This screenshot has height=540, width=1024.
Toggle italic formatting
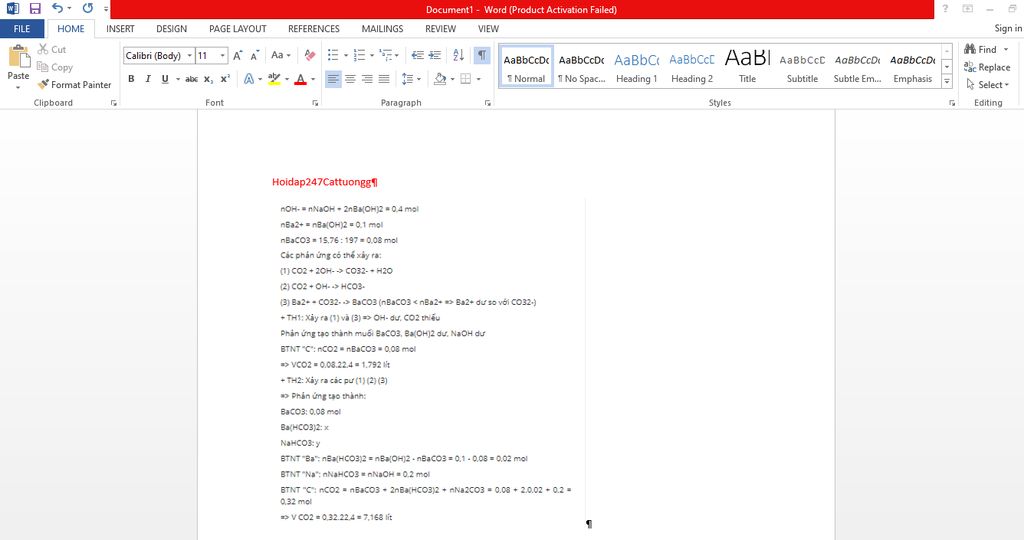148,79
